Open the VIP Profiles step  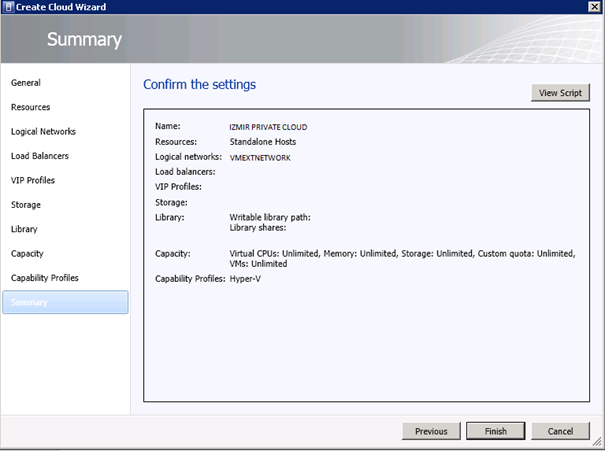coord(33,180)
